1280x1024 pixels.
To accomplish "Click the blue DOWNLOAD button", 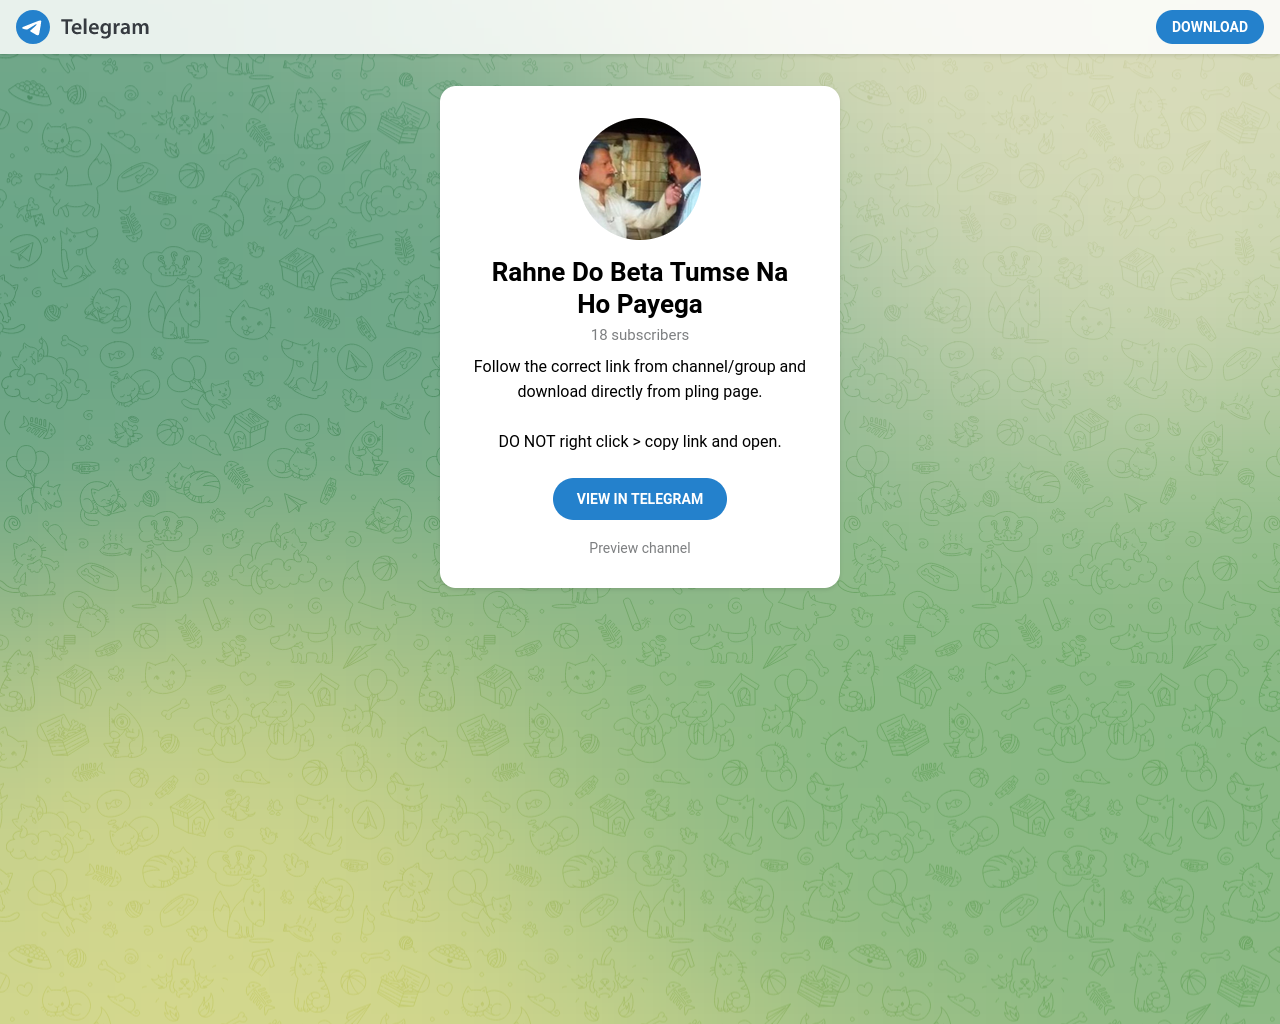I will [1210, 27].
